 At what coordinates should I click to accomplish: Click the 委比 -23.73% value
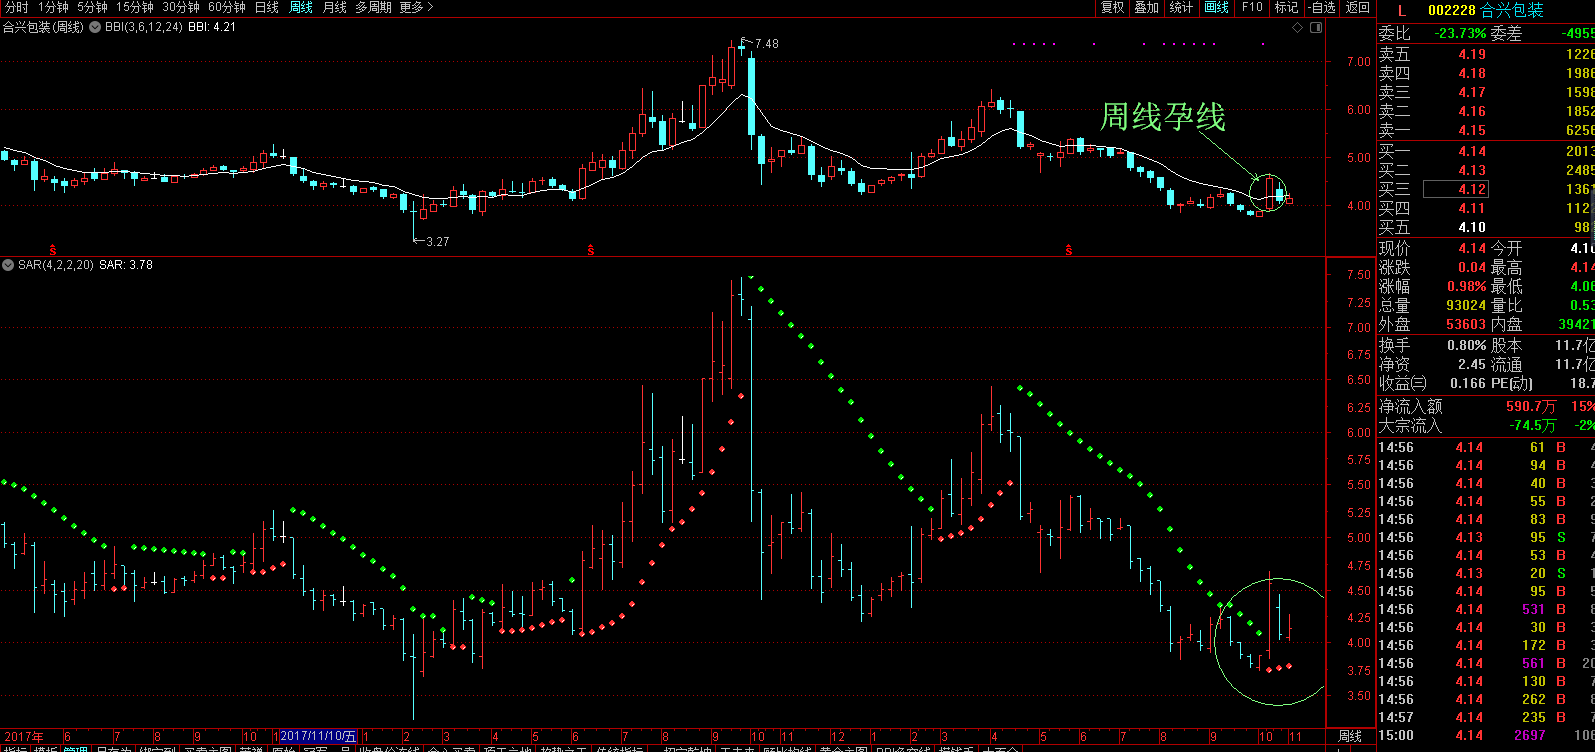(x=1461, y=33)
